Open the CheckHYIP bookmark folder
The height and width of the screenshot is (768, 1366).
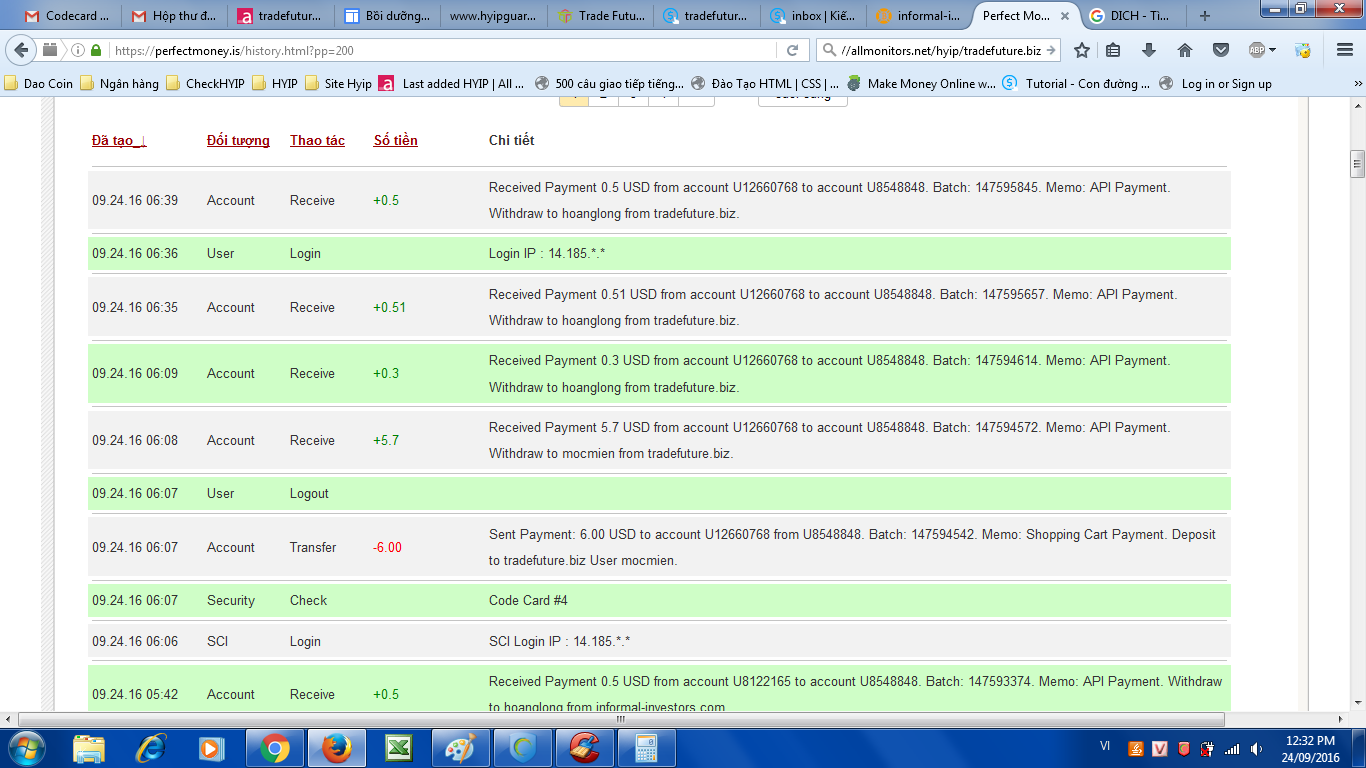click(x=205, y=84)
